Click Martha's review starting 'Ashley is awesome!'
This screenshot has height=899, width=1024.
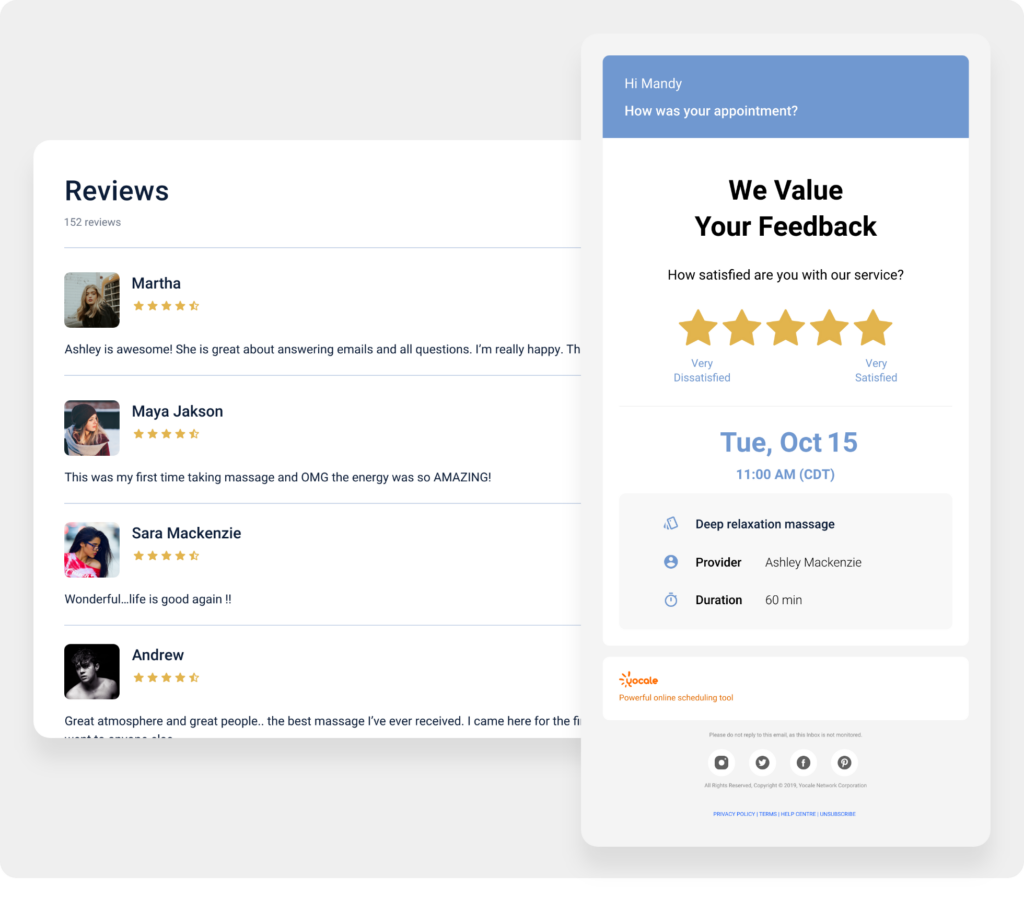(x=323, y=349)
